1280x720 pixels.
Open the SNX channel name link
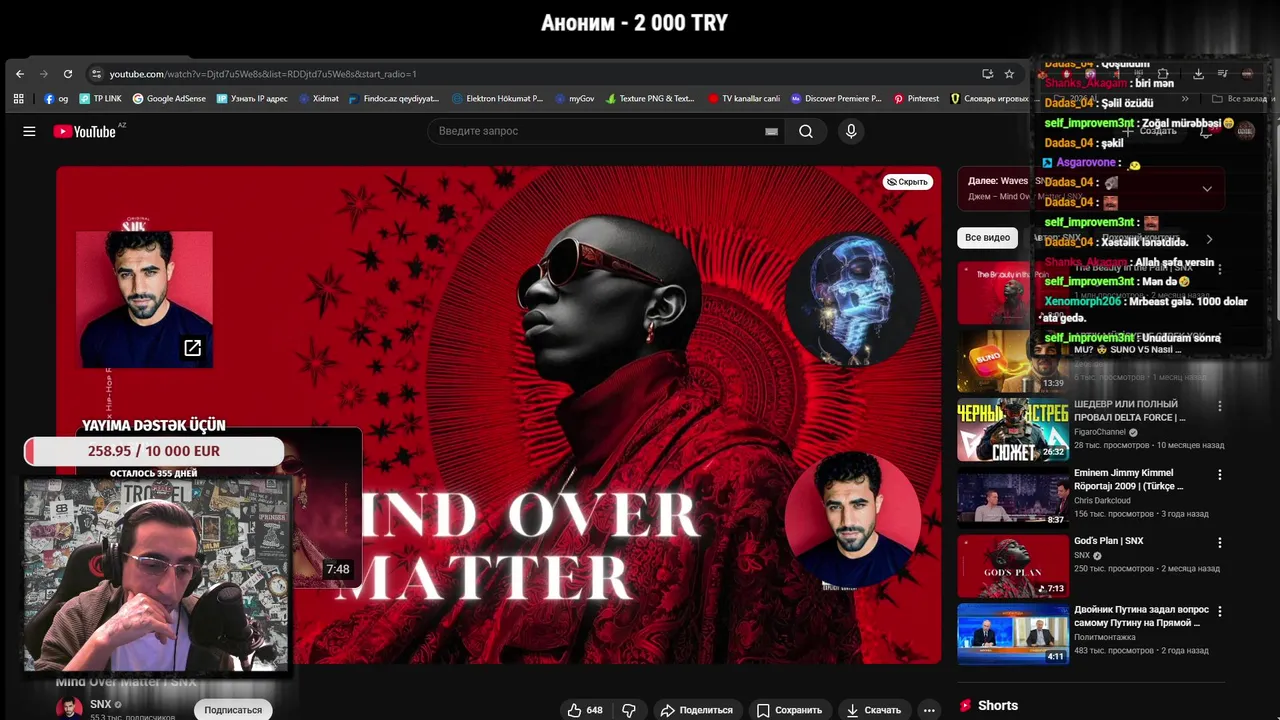(x=100, y=704)
